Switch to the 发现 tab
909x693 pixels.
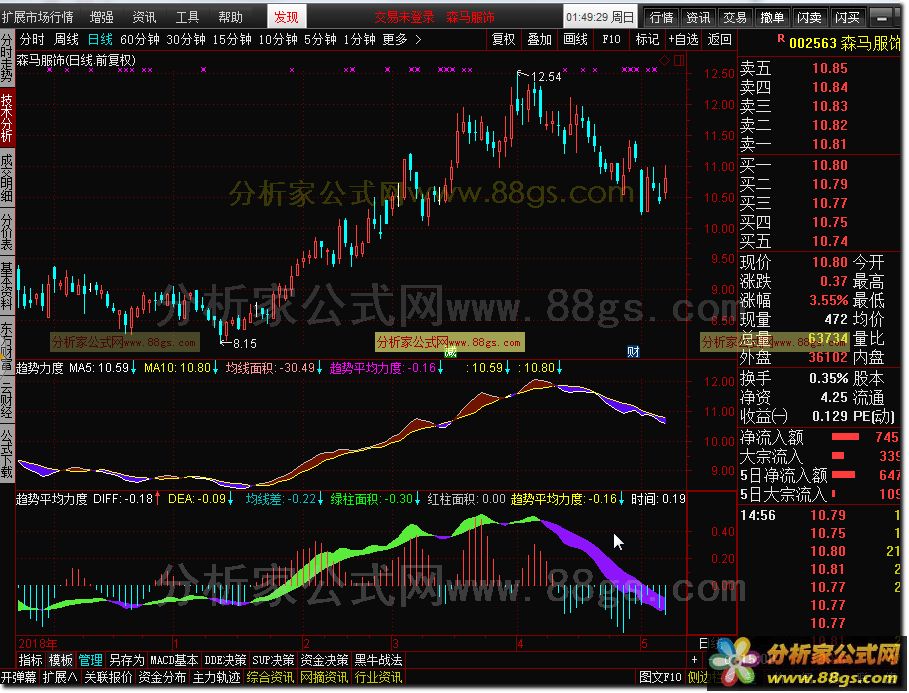point(286,17)
